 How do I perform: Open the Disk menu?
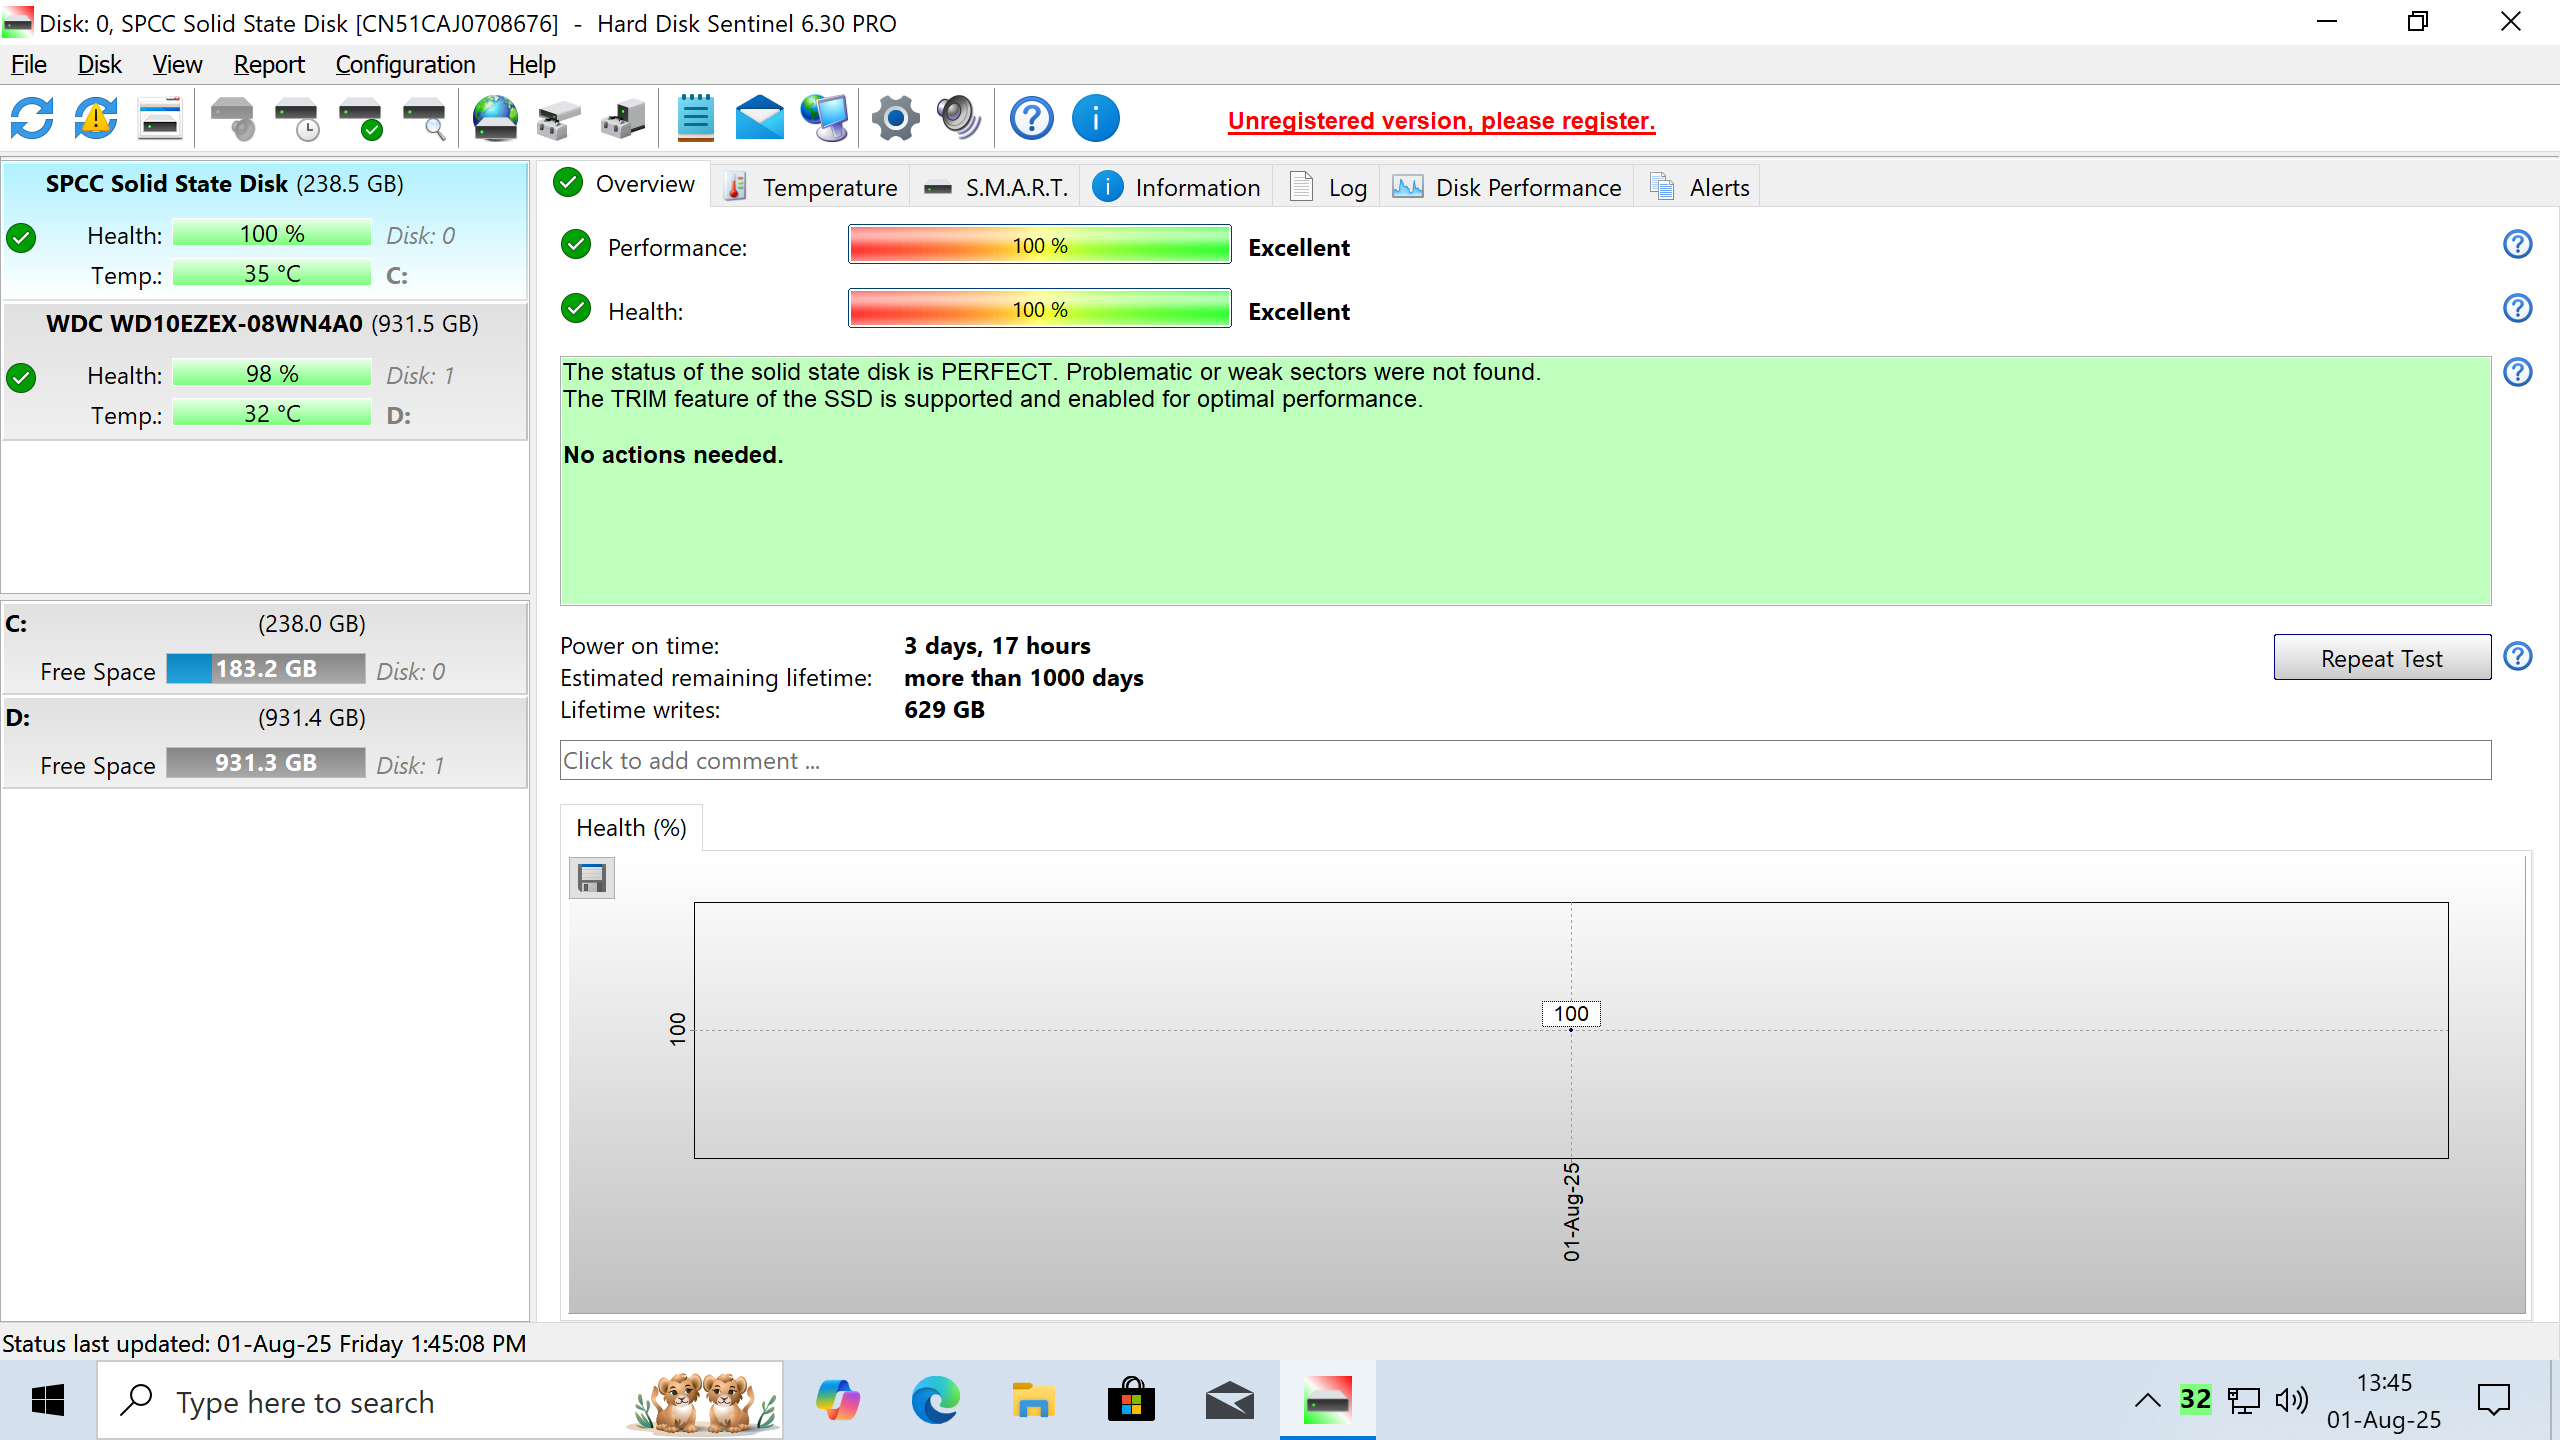(x=99, y=65)
